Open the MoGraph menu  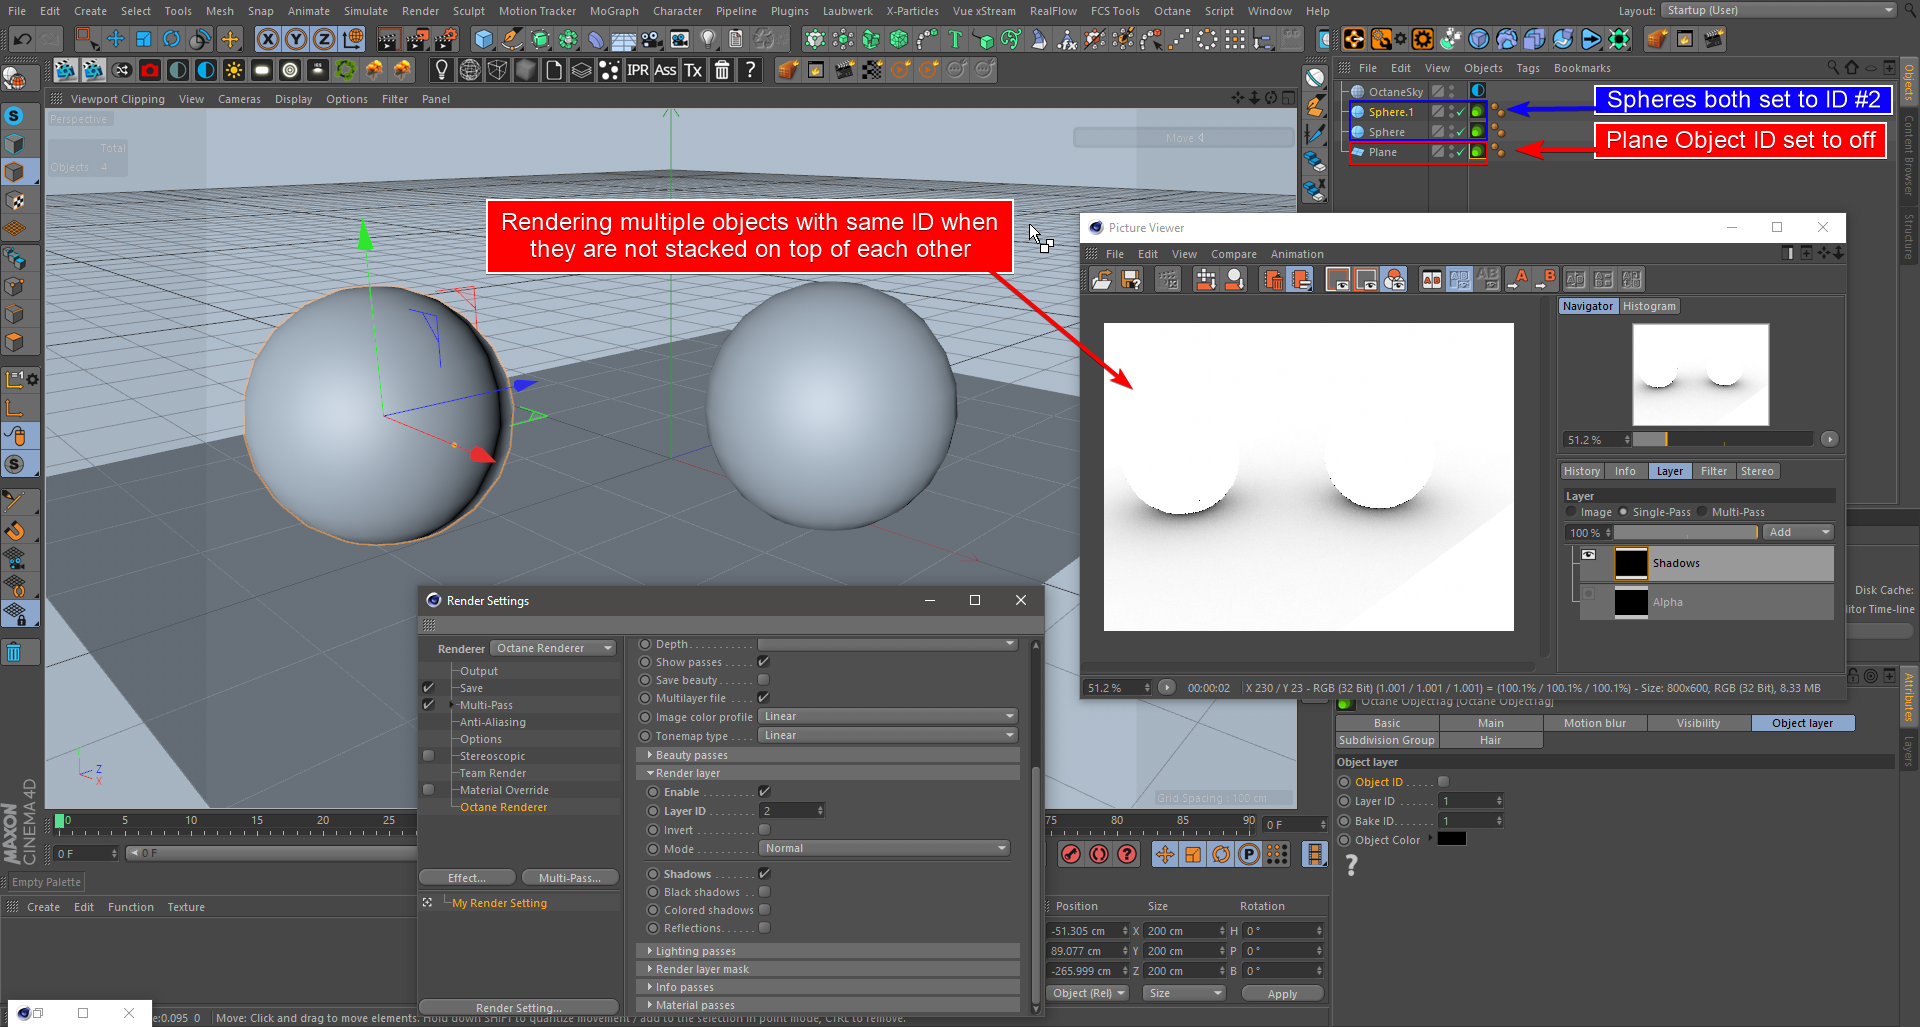pyautogui.click(x=614, y=11)
